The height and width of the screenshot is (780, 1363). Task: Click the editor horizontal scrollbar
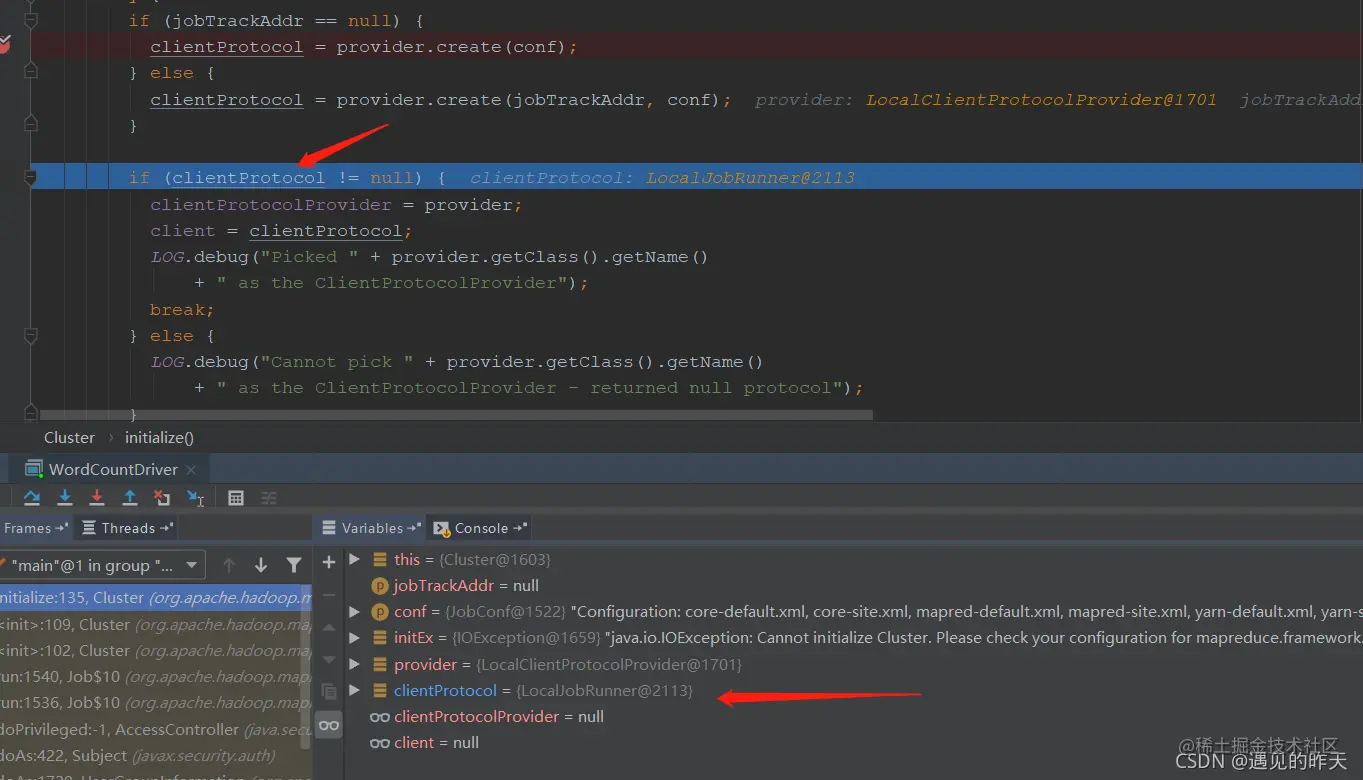tap(457, 414)
